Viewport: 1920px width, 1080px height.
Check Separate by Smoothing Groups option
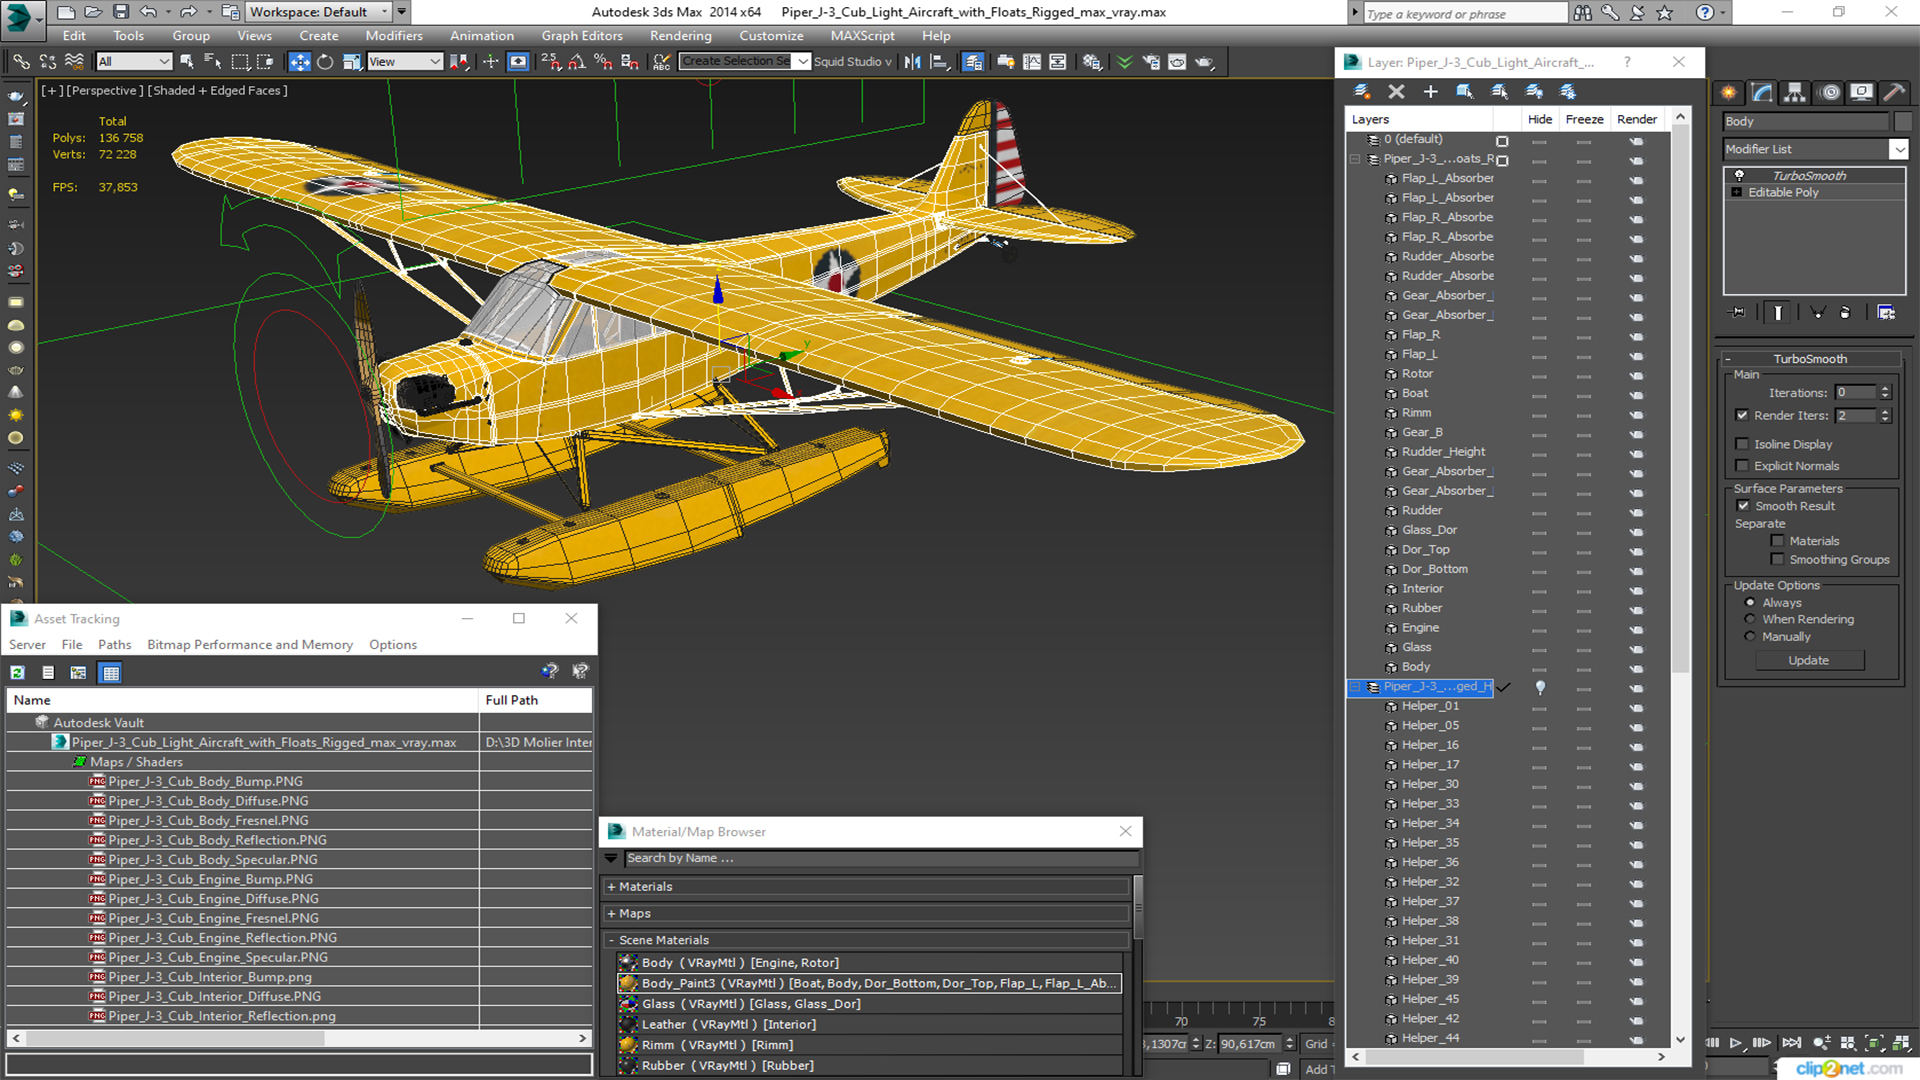coord(1777,560)
